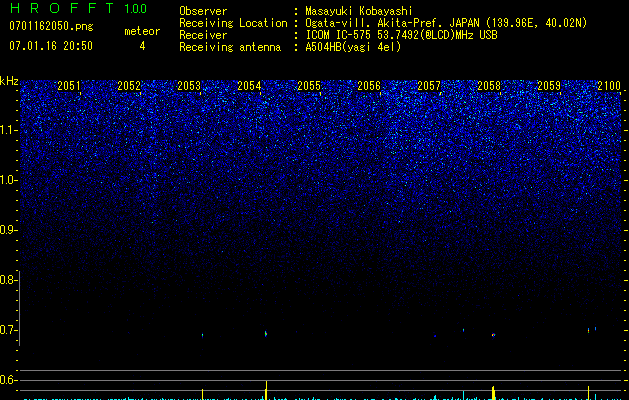Screen dimensions: 629x400
Task: Click the kHz axis unit label
Action: (9, 81)
